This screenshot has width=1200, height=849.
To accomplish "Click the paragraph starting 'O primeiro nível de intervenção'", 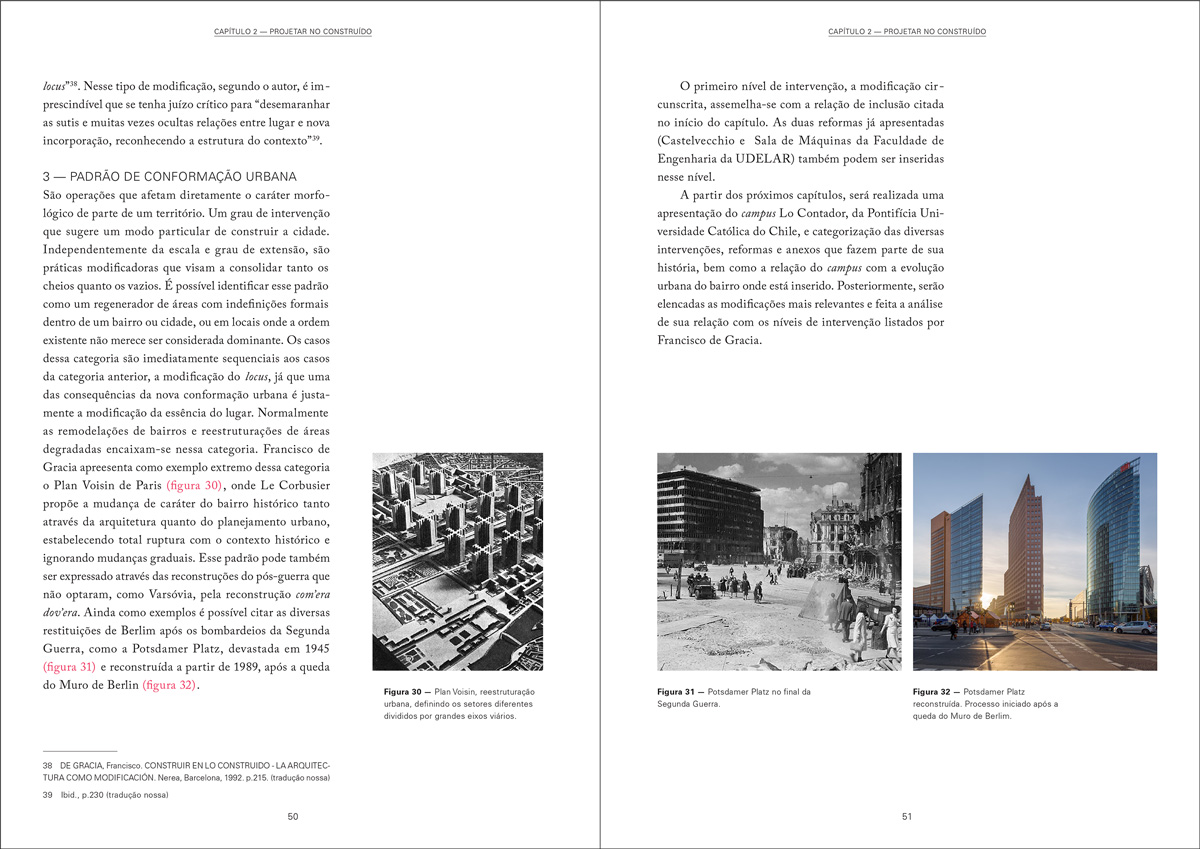I will point(801,132).
